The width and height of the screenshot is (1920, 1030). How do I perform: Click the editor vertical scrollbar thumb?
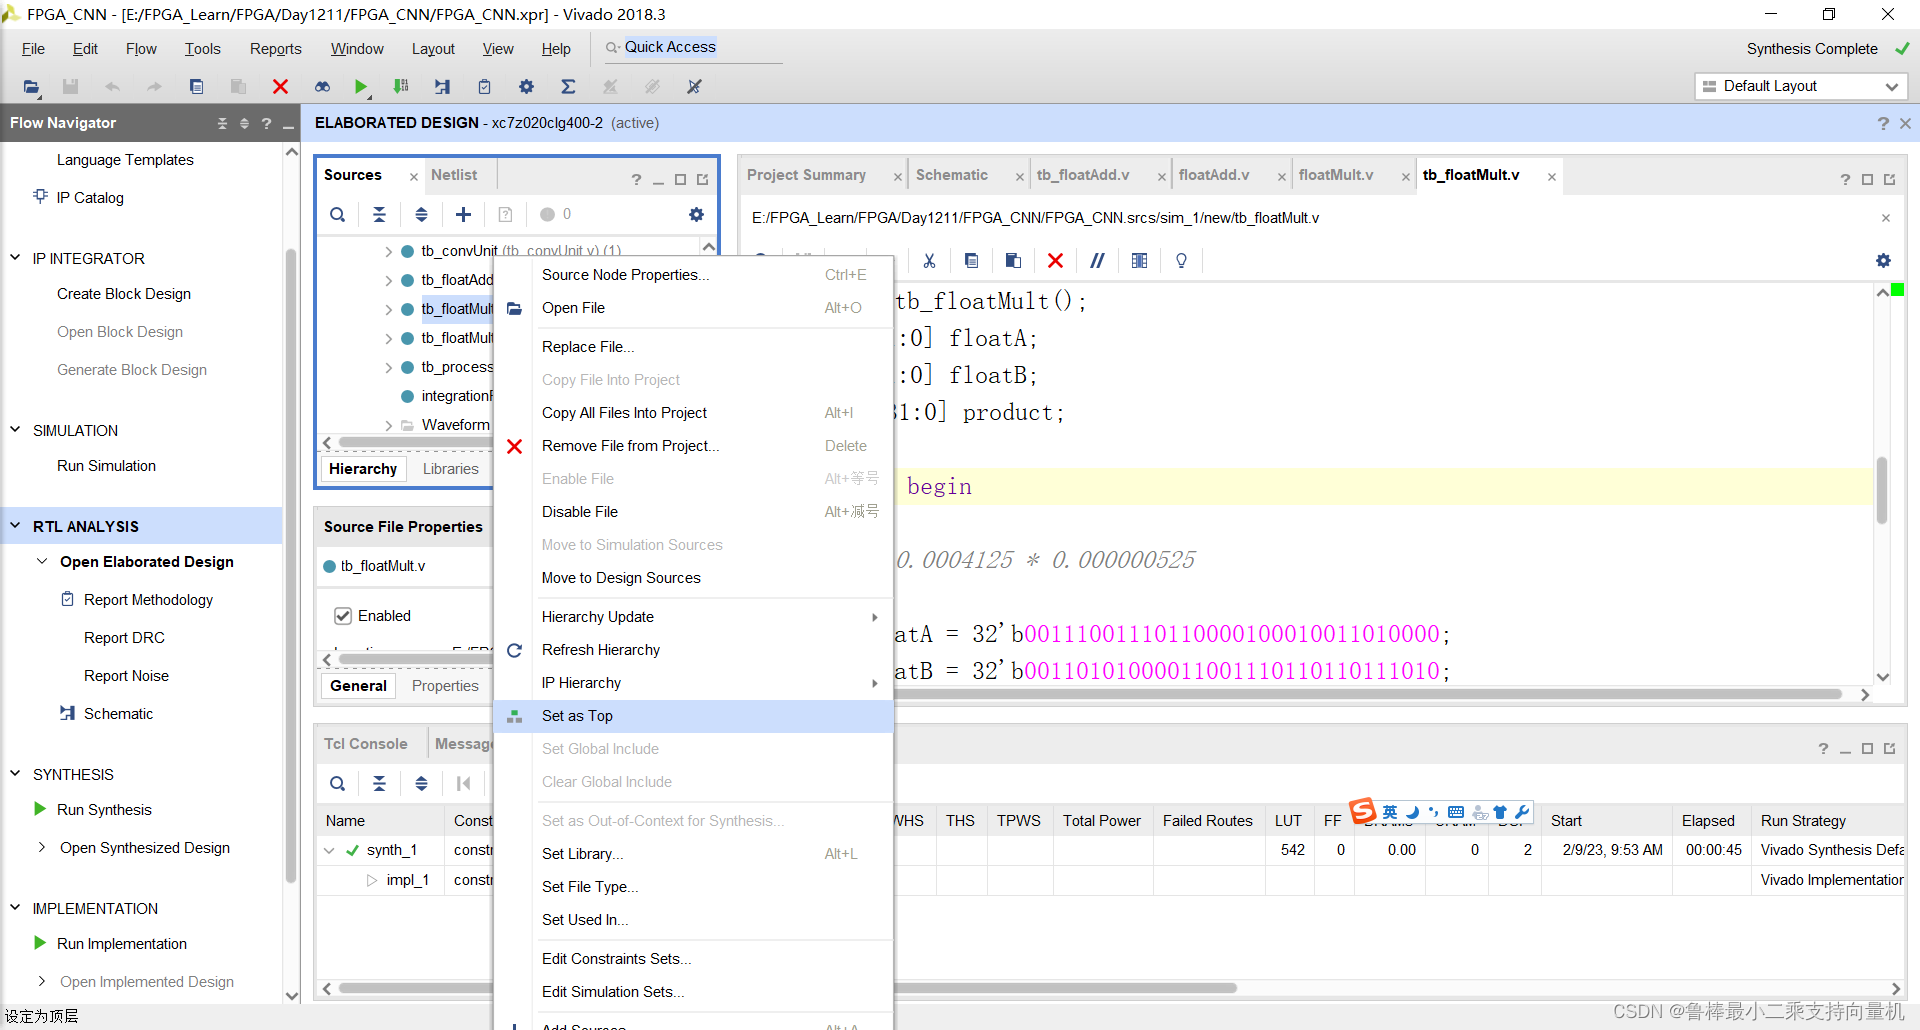(1882, 490)
